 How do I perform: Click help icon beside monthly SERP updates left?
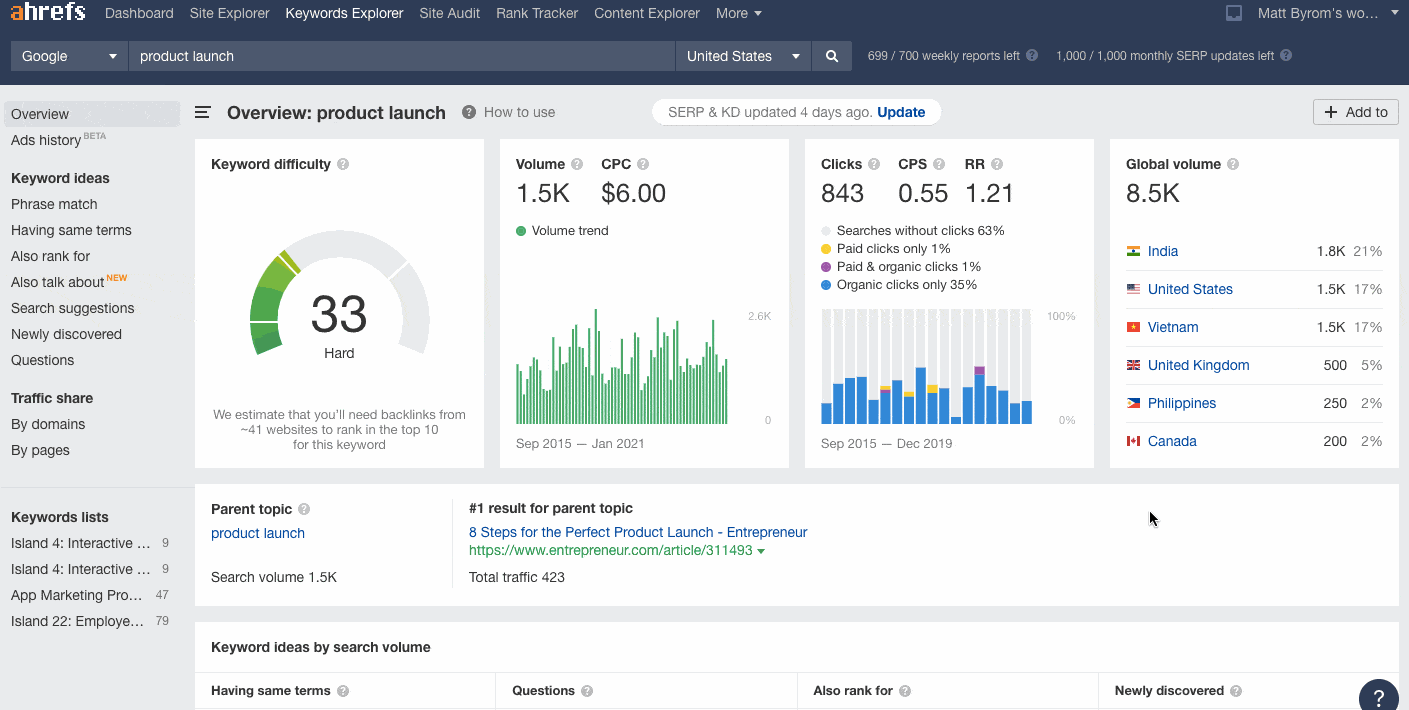(x=1286, y=56)
